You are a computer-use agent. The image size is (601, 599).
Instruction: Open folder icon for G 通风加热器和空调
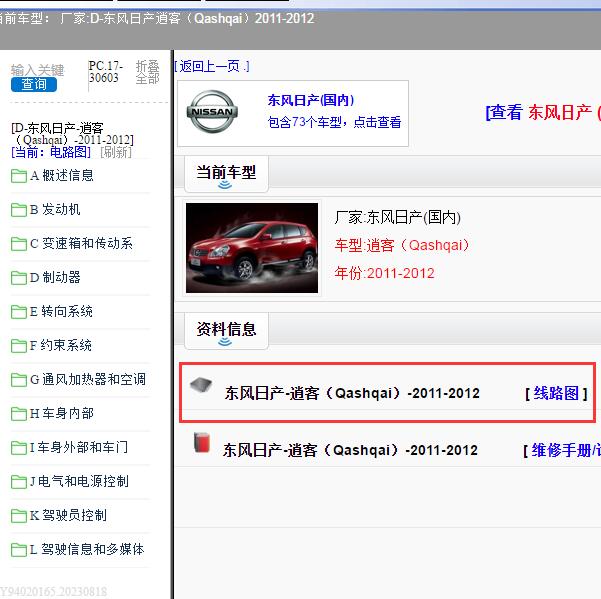click(x=19, y=380)
